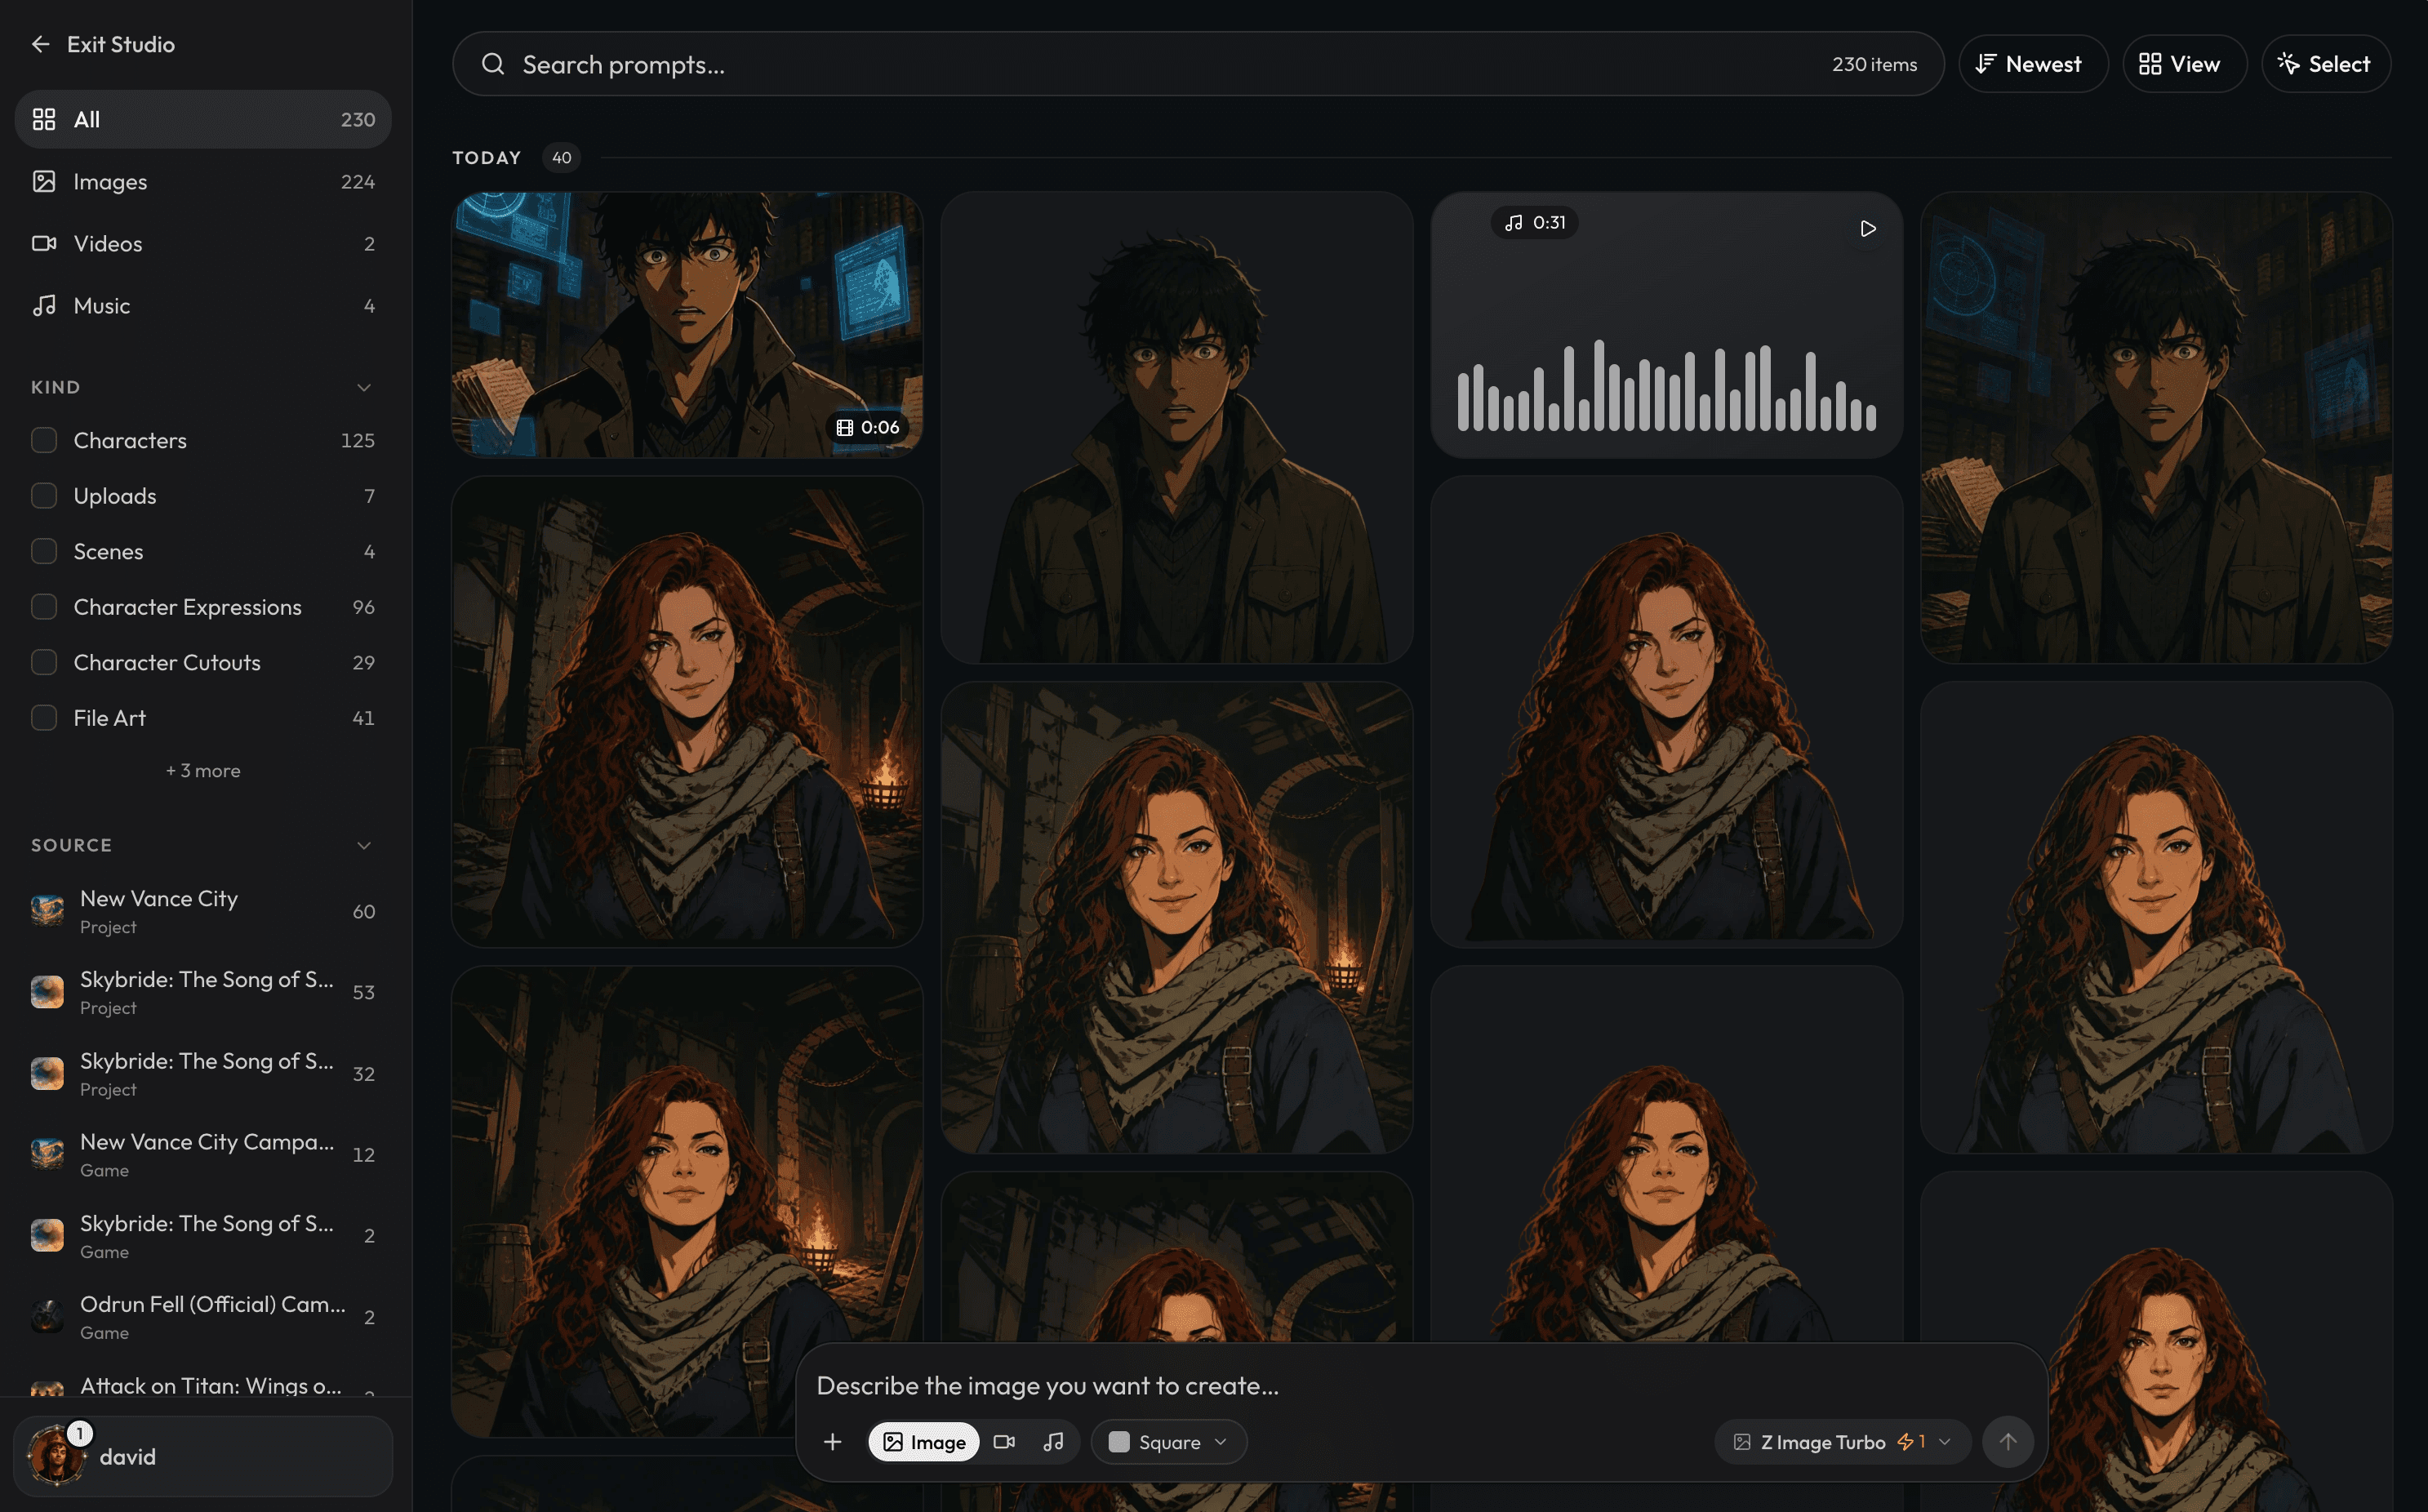This screenshot has width=2428, height=1512.
Task: Click the New Vance City Campaign game icon
Action: tap(47, 1154)
